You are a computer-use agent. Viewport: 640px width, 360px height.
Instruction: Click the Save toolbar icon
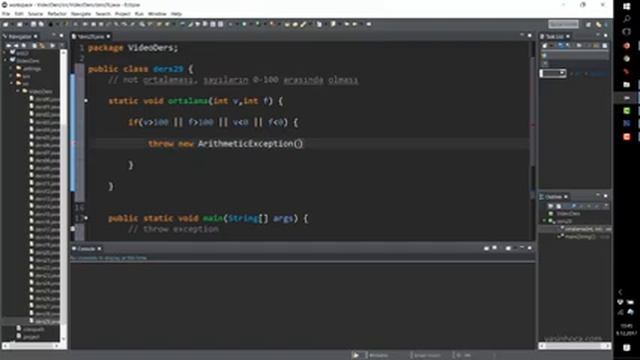tap(33, 24)
